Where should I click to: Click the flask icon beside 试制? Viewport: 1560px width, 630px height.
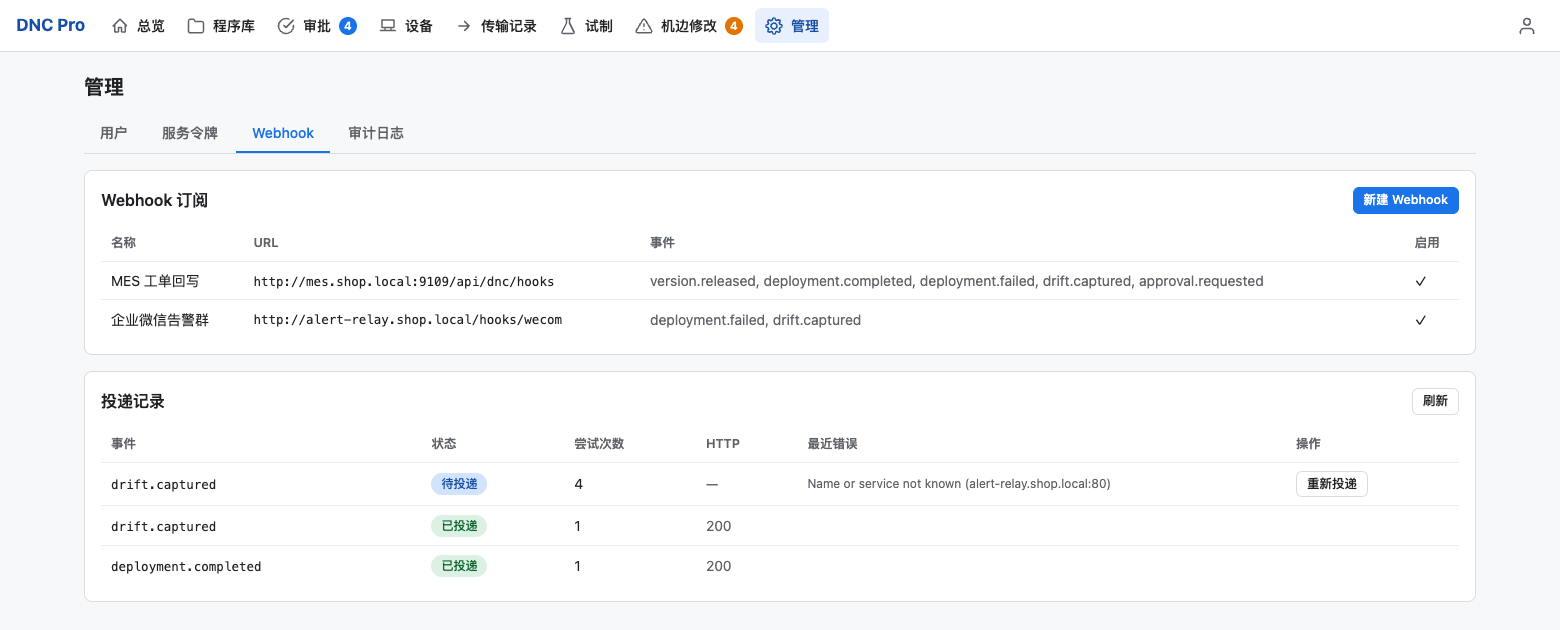point(568,26)
